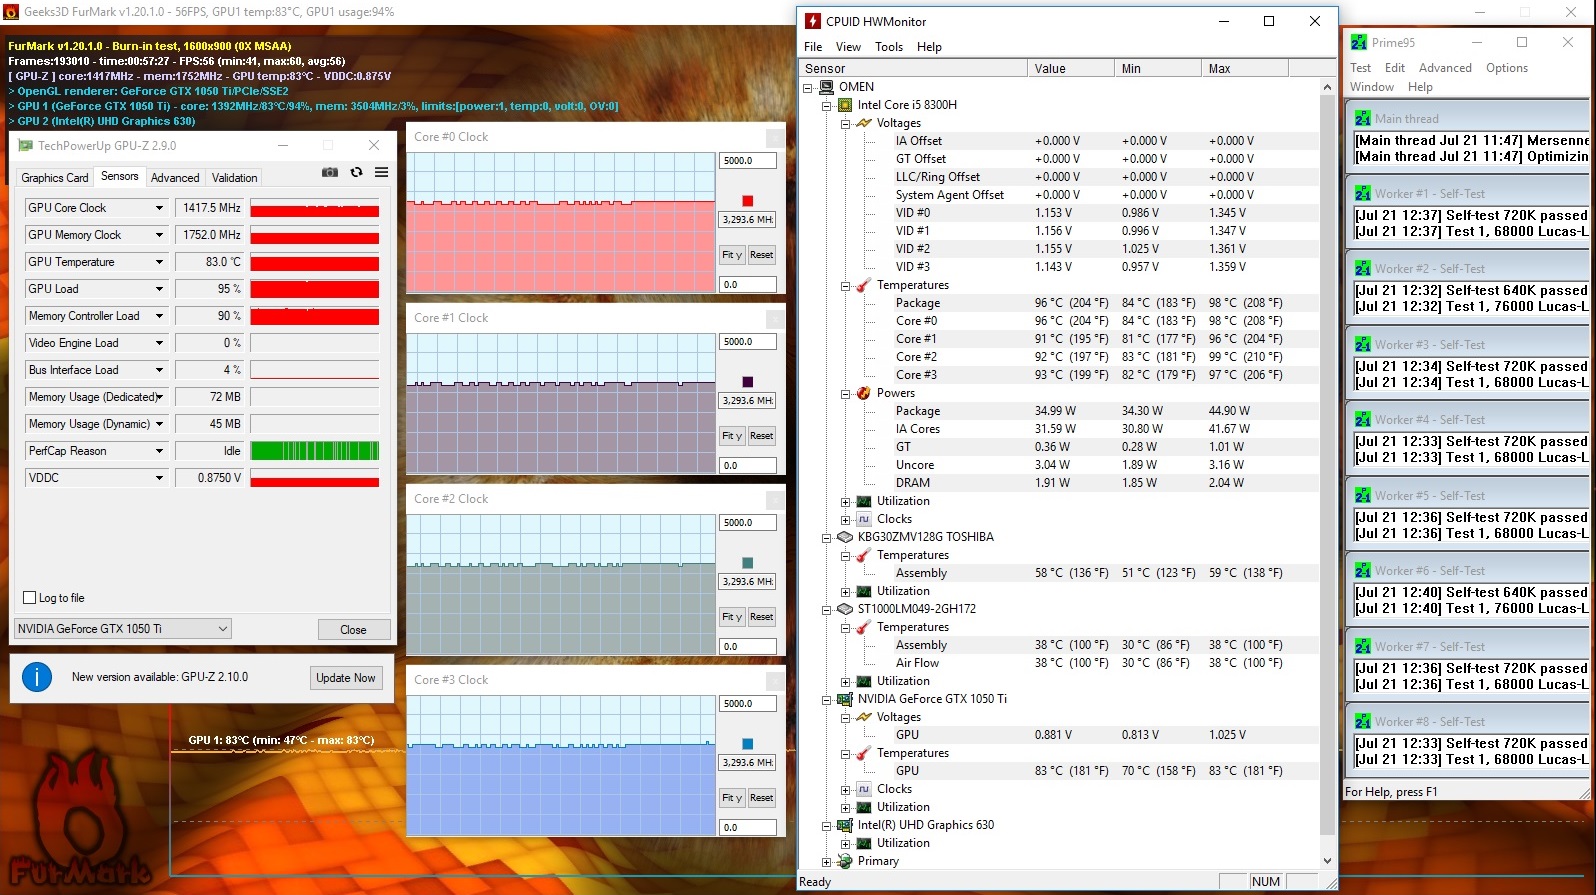Click the Max column header in HWMonitor
Viewport: 1596px width, 895px height.
click(x=1245, y=69)
